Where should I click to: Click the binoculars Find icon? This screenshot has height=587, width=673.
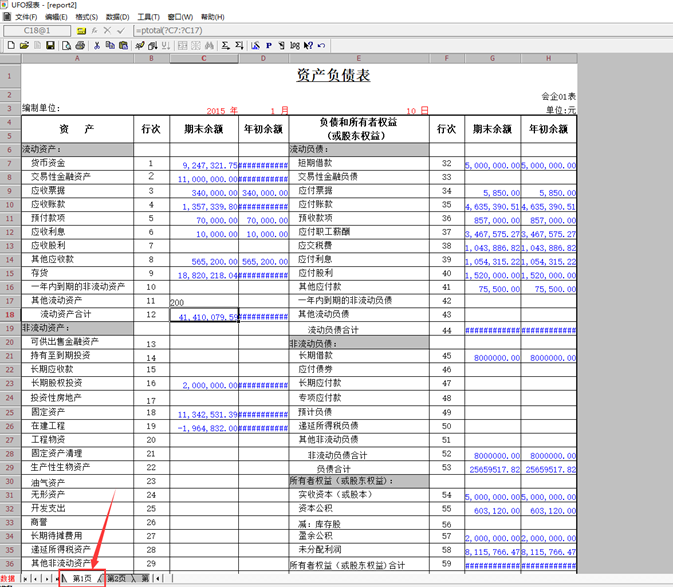tap(209, 45)
